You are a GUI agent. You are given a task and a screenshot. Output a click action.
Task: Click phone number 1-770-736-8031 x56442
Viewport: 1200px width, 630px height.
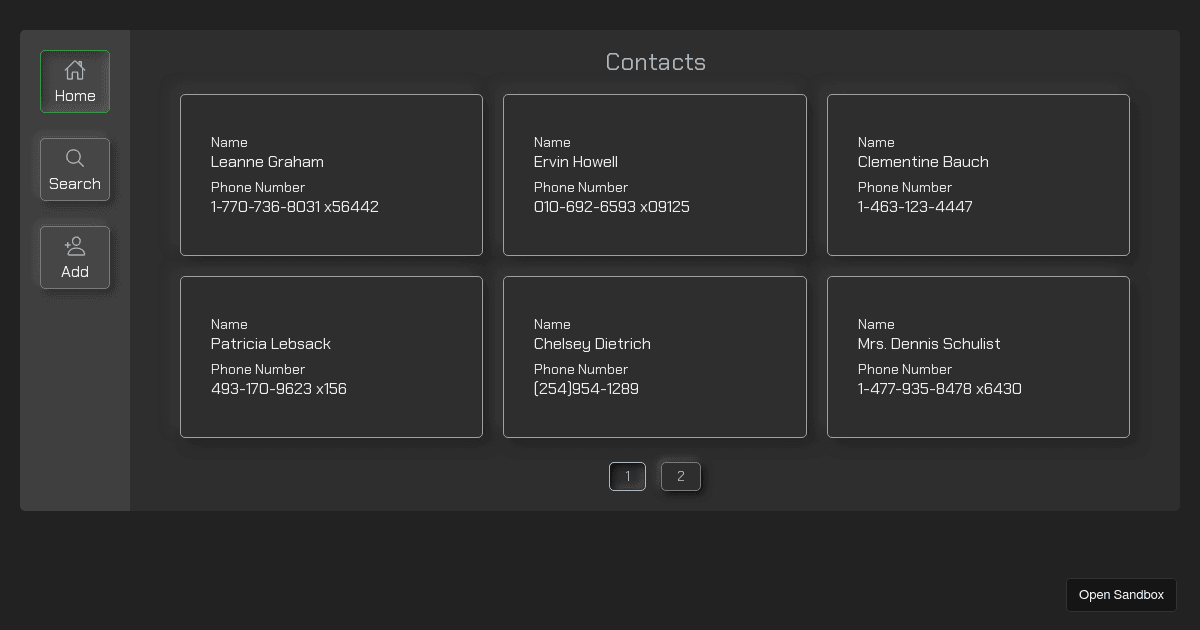click(x=295, y=207)
